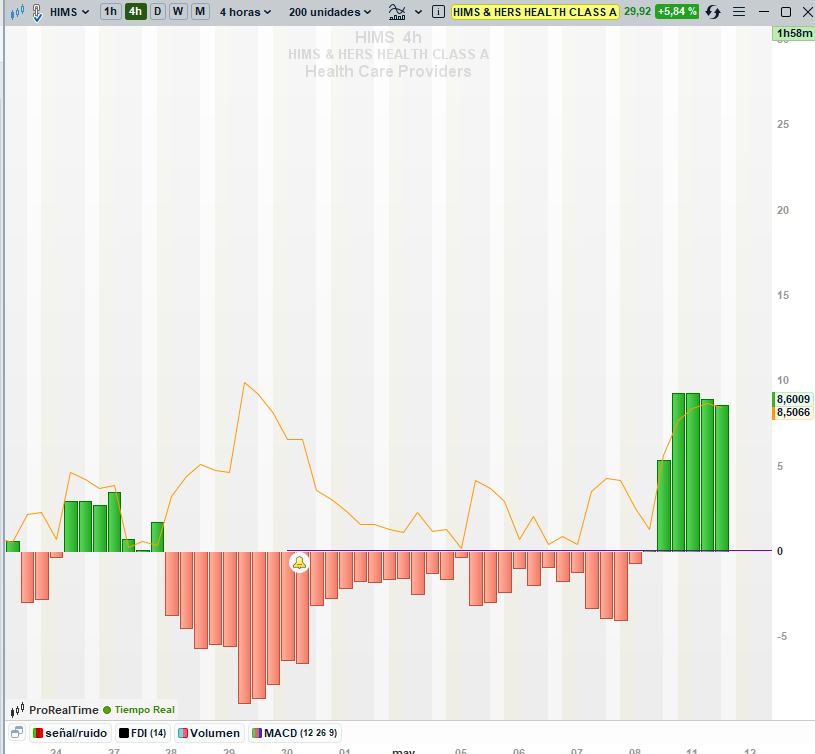Click the +5,84 % change badge
The height and width of the screenshot is (754, 815).
click(677, 11)
